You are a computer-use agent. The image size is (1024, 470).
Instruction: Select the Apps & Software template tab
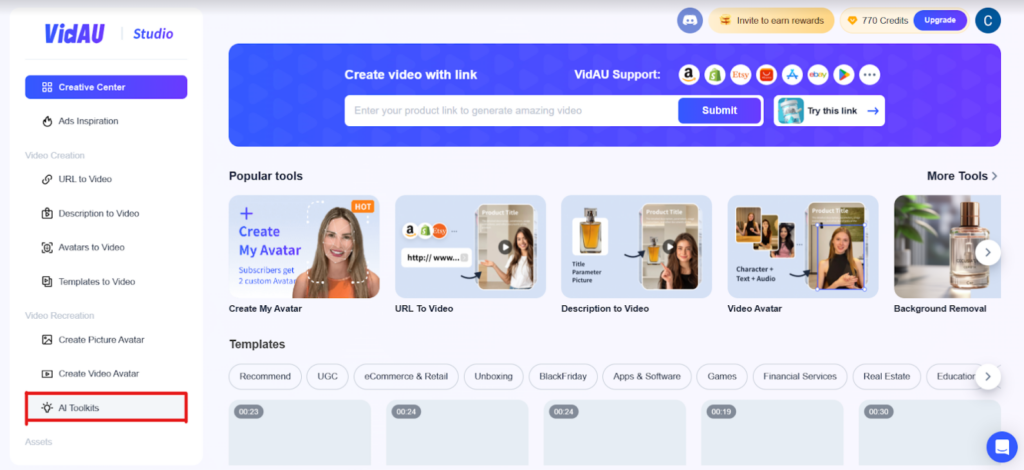coord(647,377)
